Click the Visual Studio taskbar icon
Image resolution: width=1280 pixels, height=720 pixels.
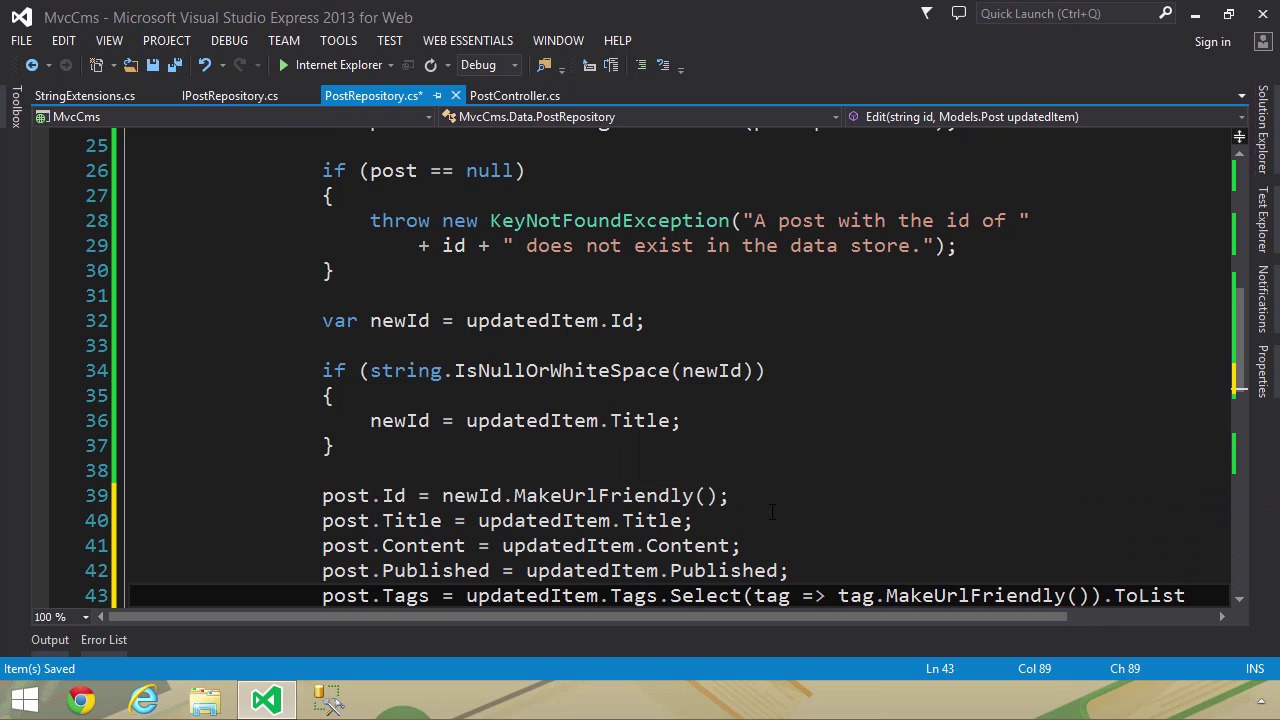[267, 699]
